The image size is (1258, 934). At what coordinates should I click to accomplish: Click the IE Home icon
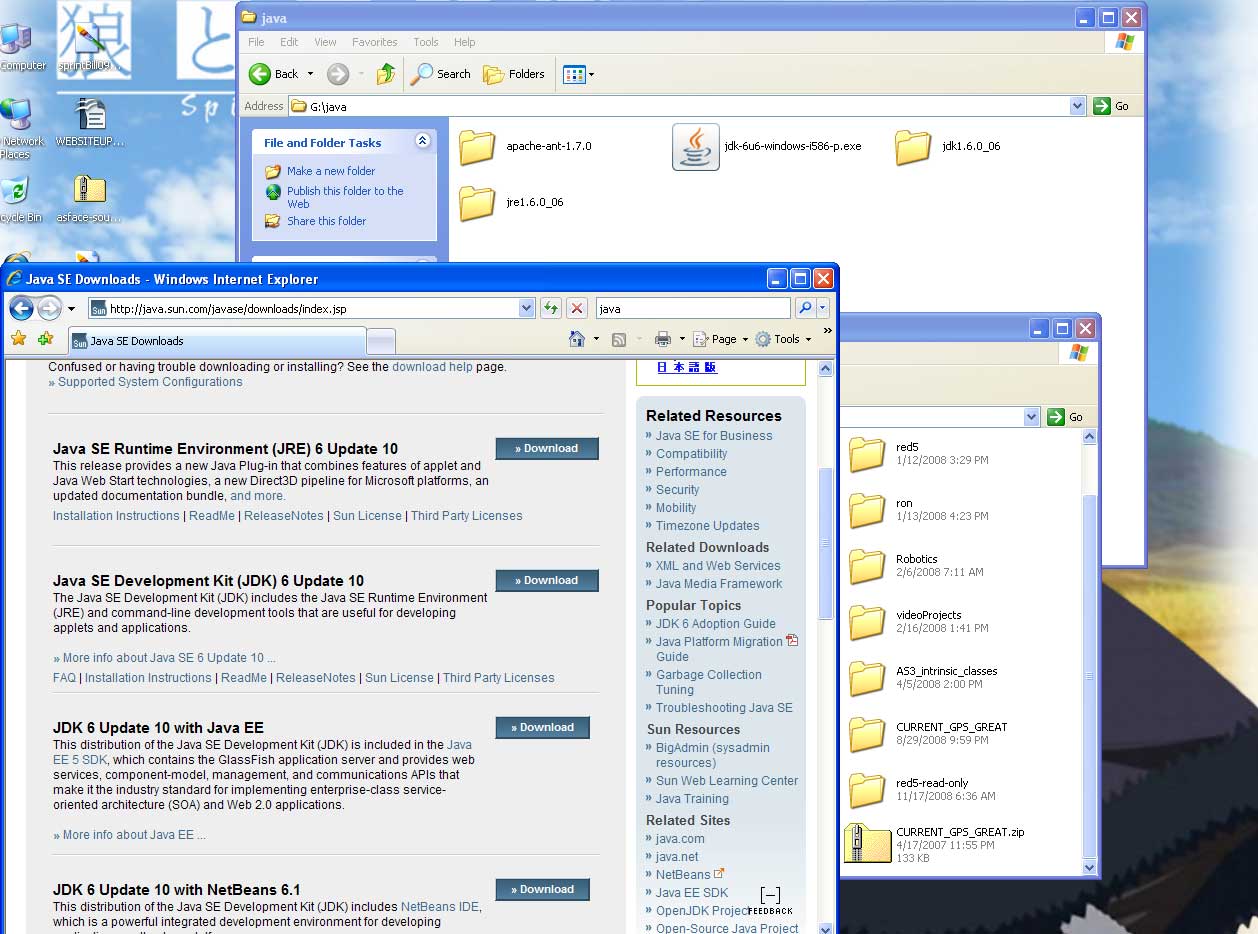click(577, 339)
